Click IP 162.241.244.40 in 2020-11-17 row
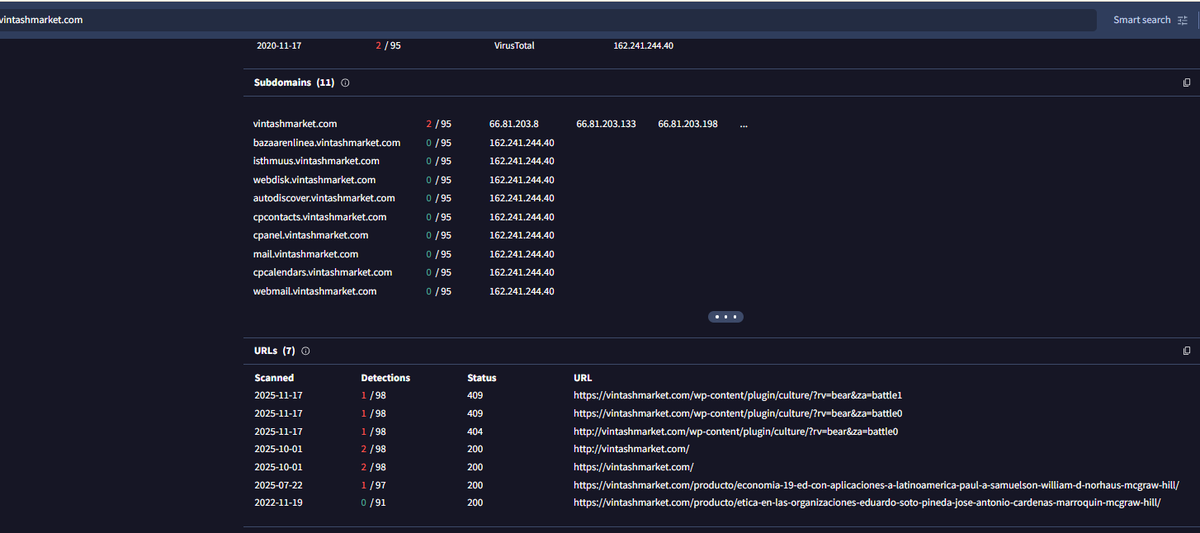Screen dimensions: 1200x533 (x=643, y=45)
